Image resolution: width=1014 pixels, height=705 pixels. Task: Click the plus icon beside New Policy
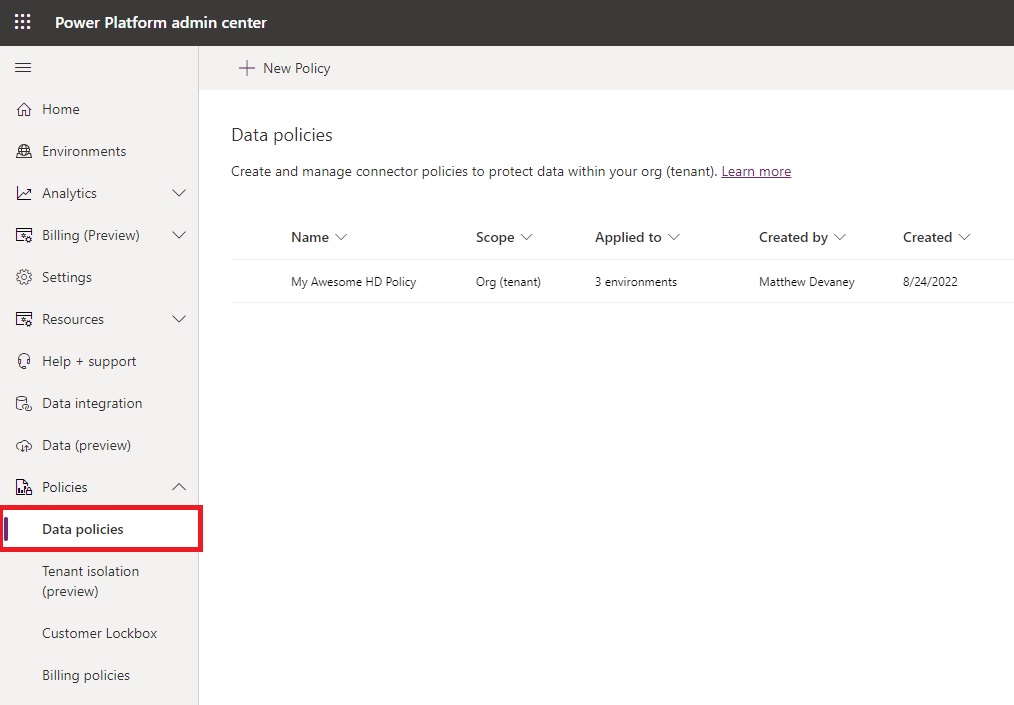coord(247,68)
